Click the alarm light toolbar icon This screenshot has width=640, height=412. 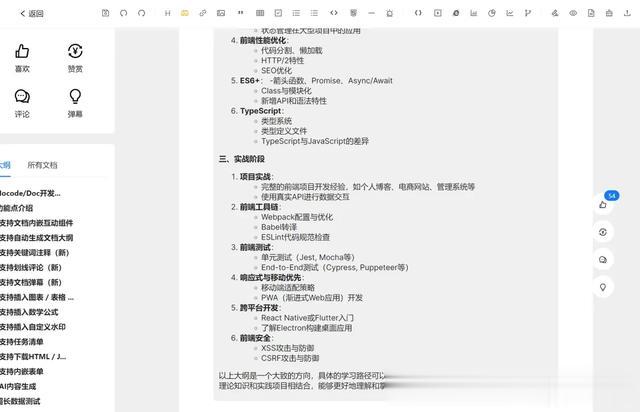click(x=389, y=13)
